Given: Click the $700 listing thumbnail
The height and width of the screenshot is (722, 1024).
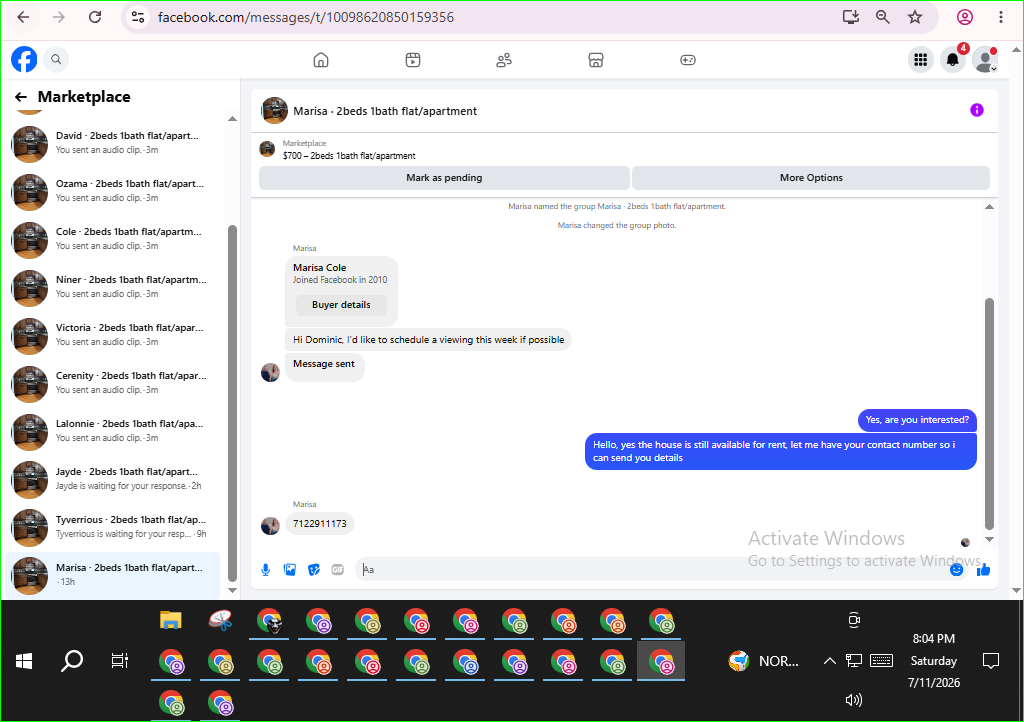Looking at the screenshot, I should [267, 149].
